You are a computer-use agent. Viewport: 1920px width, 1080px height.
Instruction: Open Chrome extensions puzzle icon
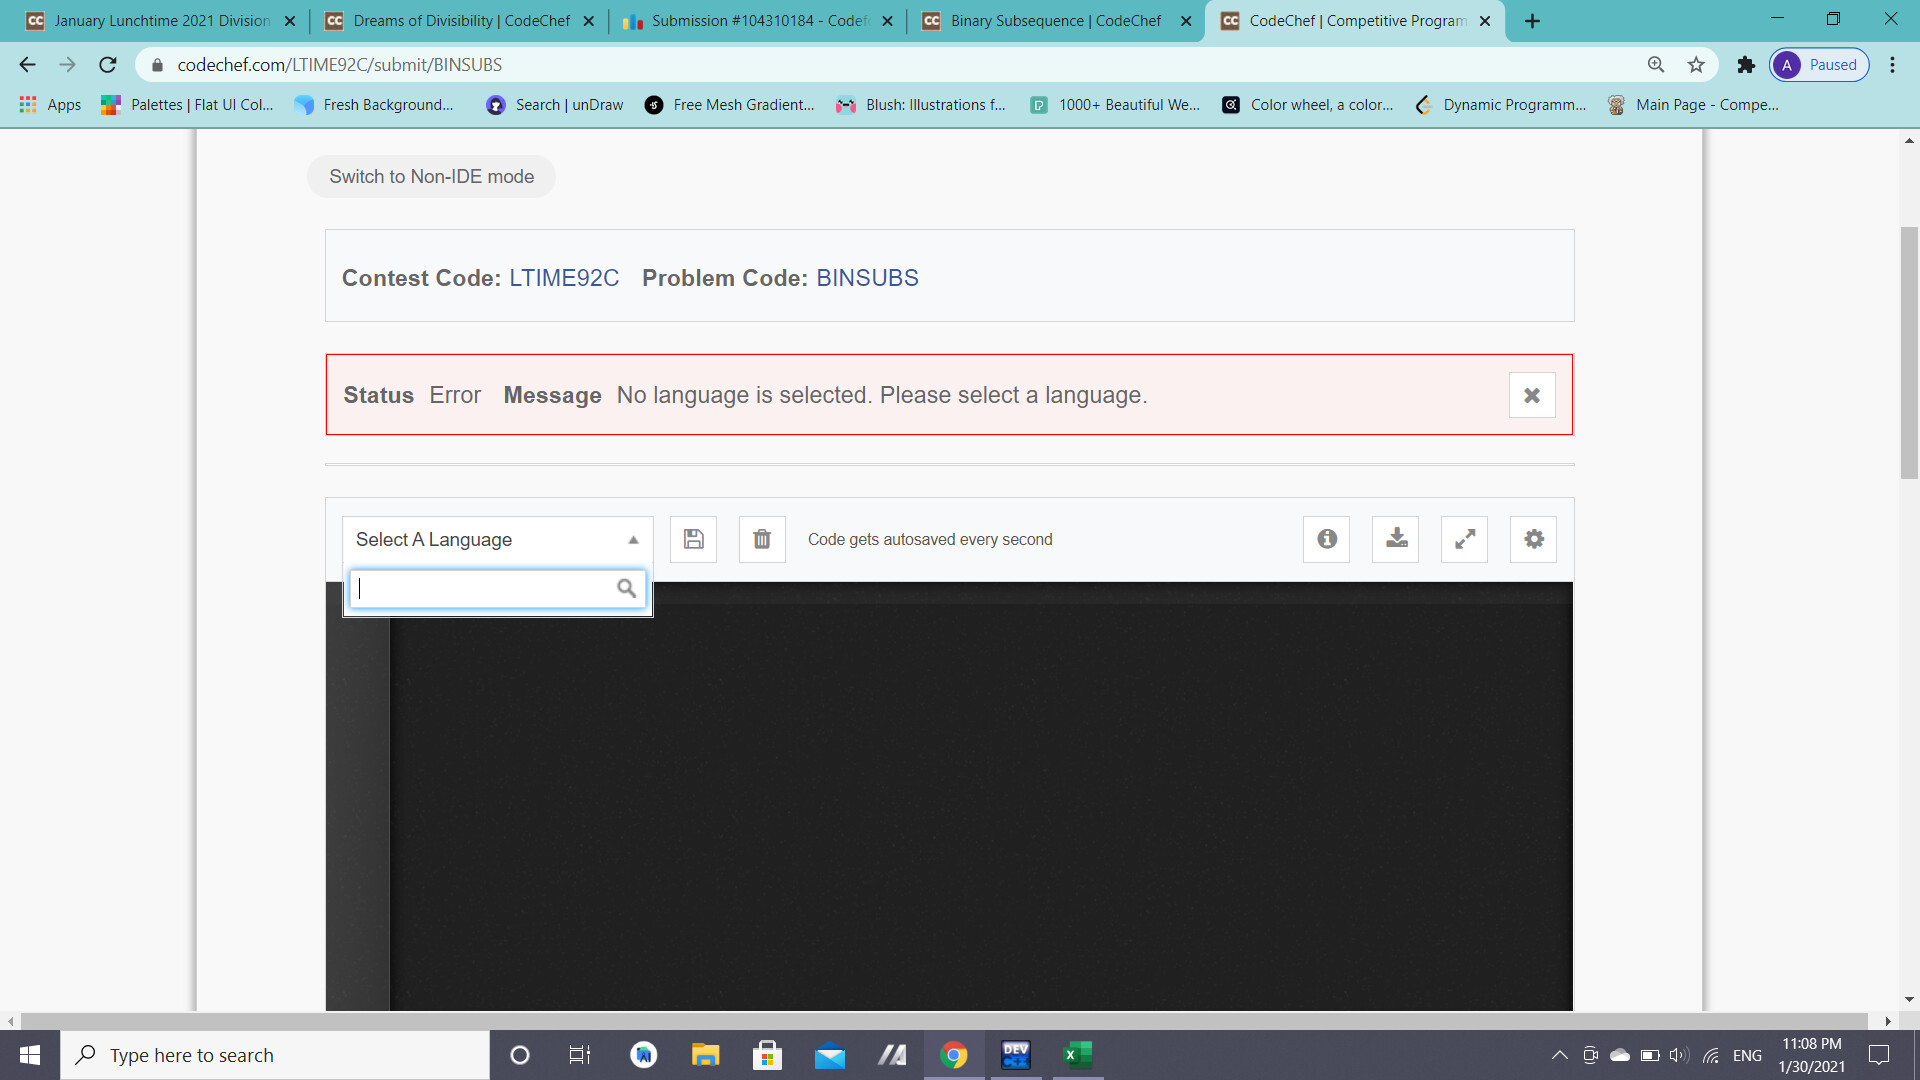pyautogui.click(x=1746, y=65)
